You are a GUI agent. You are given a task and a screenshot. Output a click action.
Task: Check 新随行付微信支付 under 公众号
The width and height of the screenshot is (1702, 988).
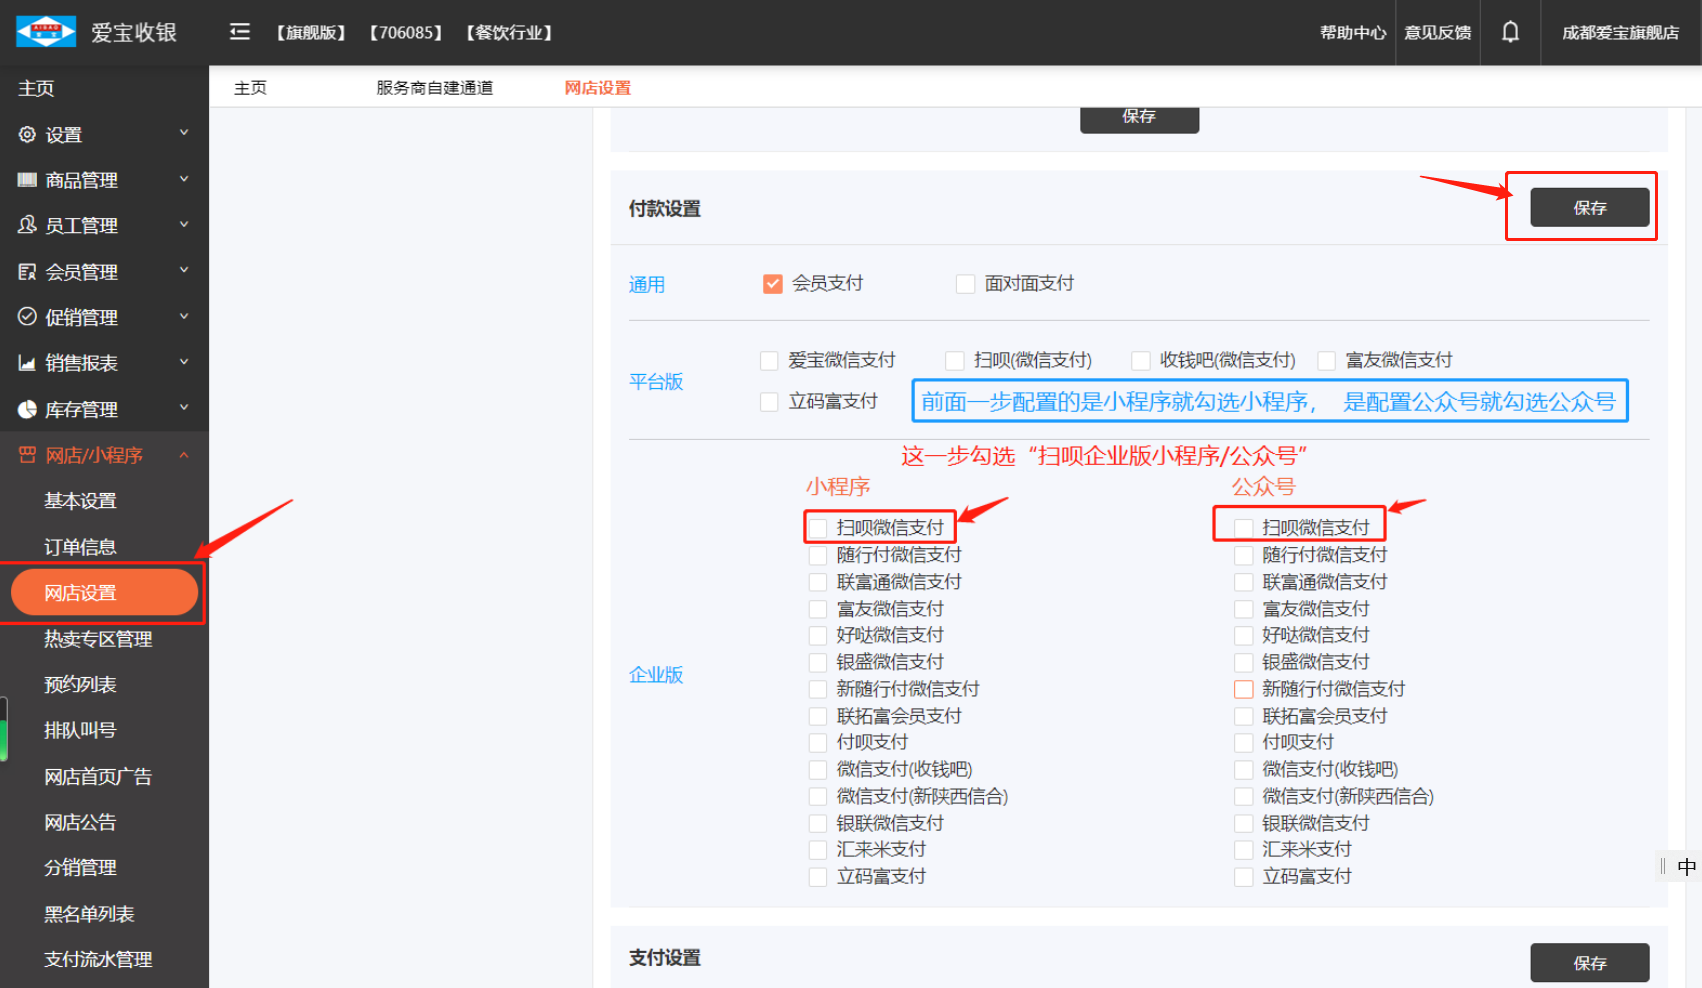point(1243,689)
